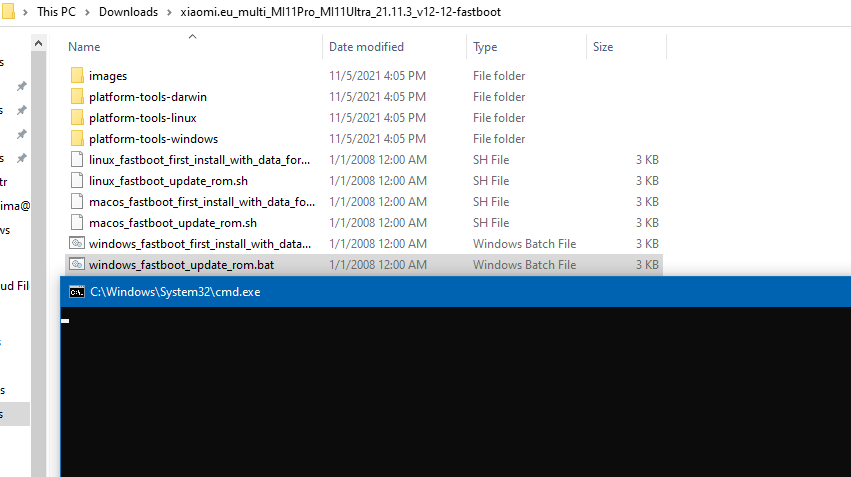Click the windows_fastboot_update_rom.bat batch icon
851x477 pixels.
(77, 264)
